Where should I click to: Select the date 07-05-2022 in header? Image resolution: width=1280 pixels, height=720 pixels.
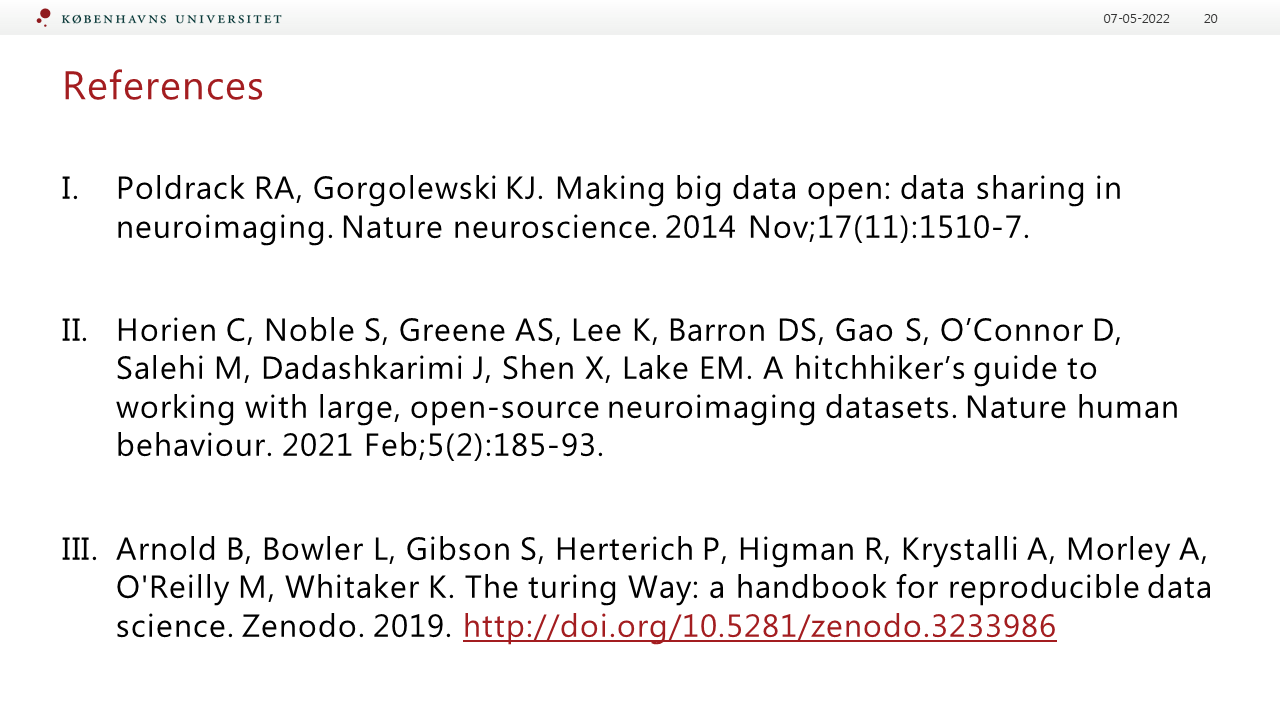point(1136,19)
